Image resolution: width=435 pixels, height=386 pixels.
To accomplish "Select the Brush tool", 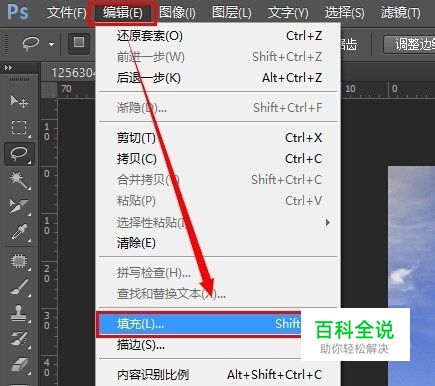I will click(x=19, y=287).
